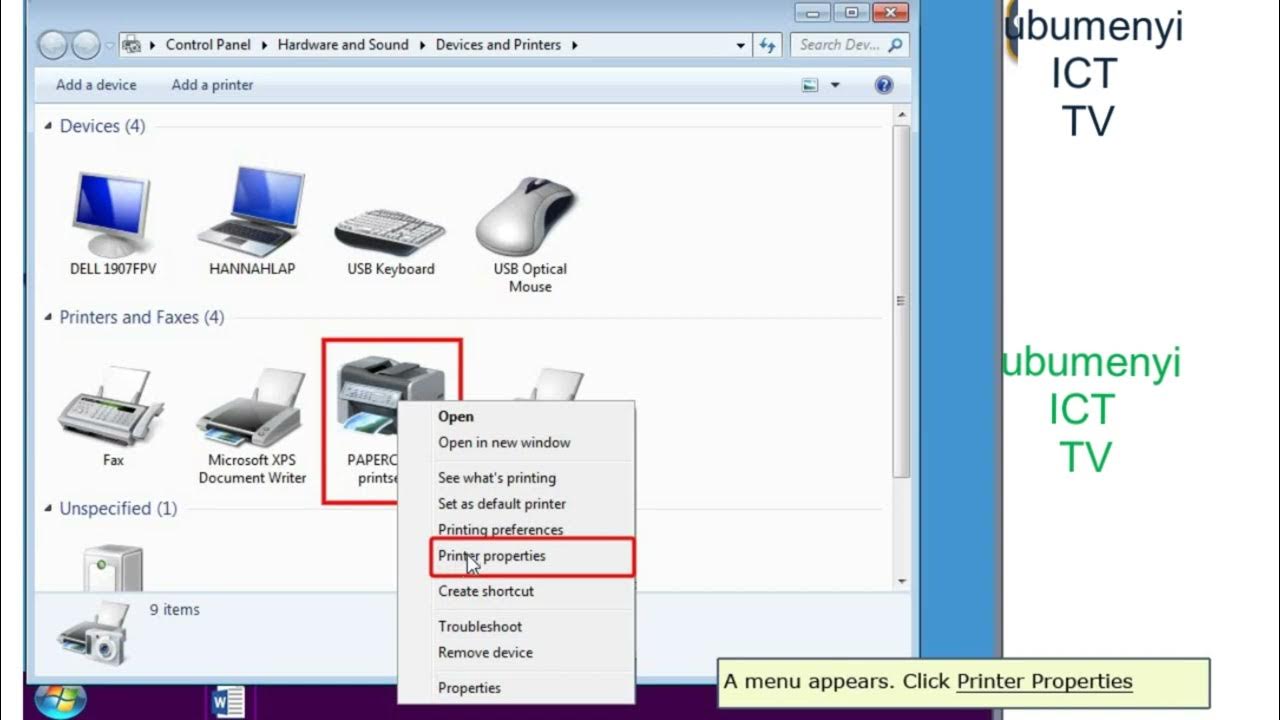Click the scrollbar up arrow

pyautogui.click(x=902, y=117)
